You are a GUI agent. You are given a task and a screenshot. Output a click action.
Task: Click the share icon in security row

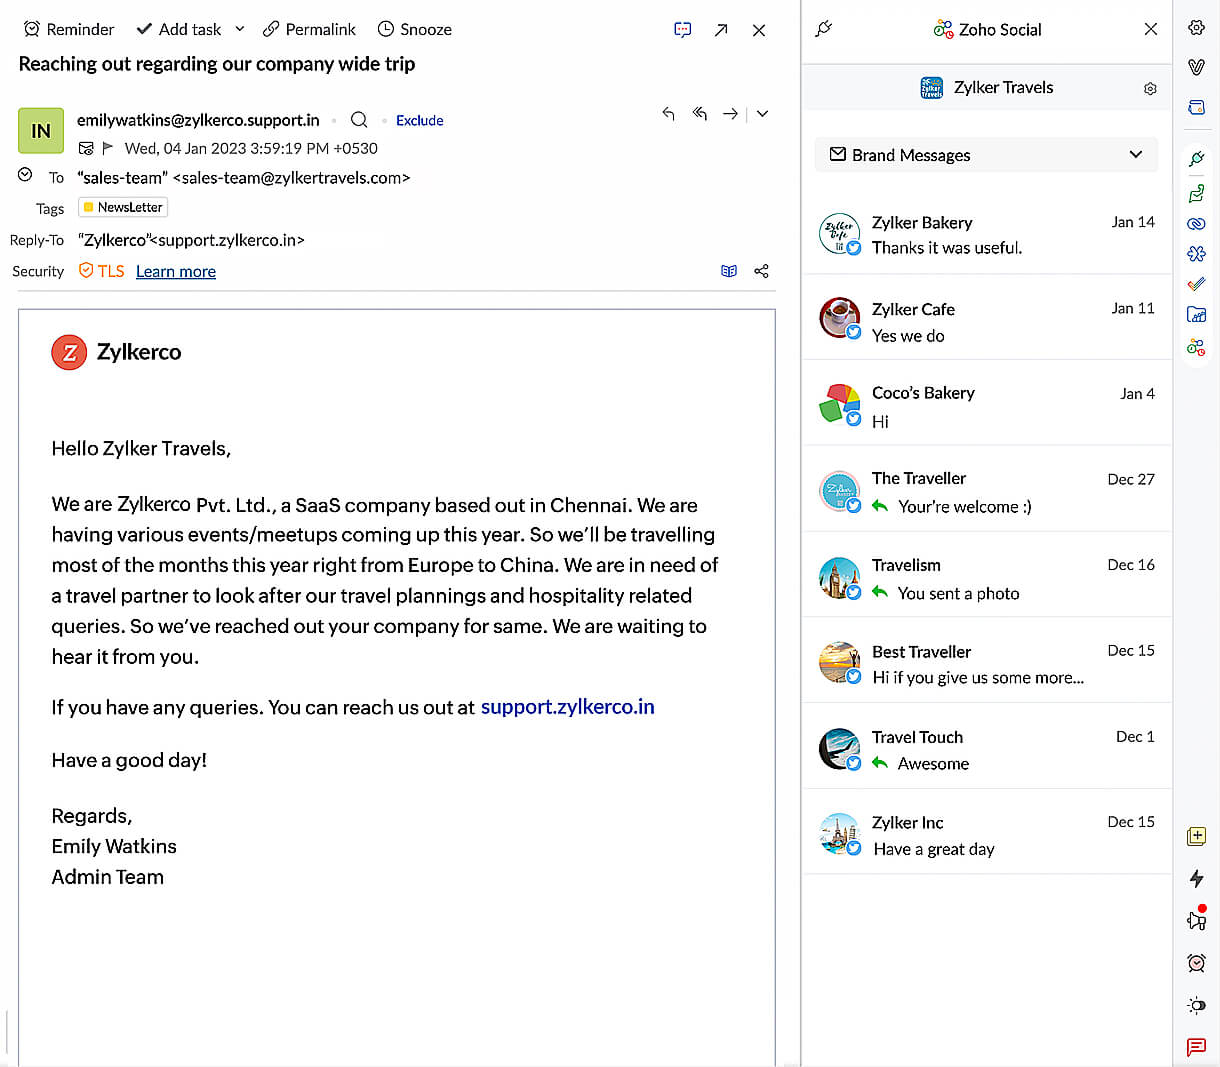[x=761, y=271]
